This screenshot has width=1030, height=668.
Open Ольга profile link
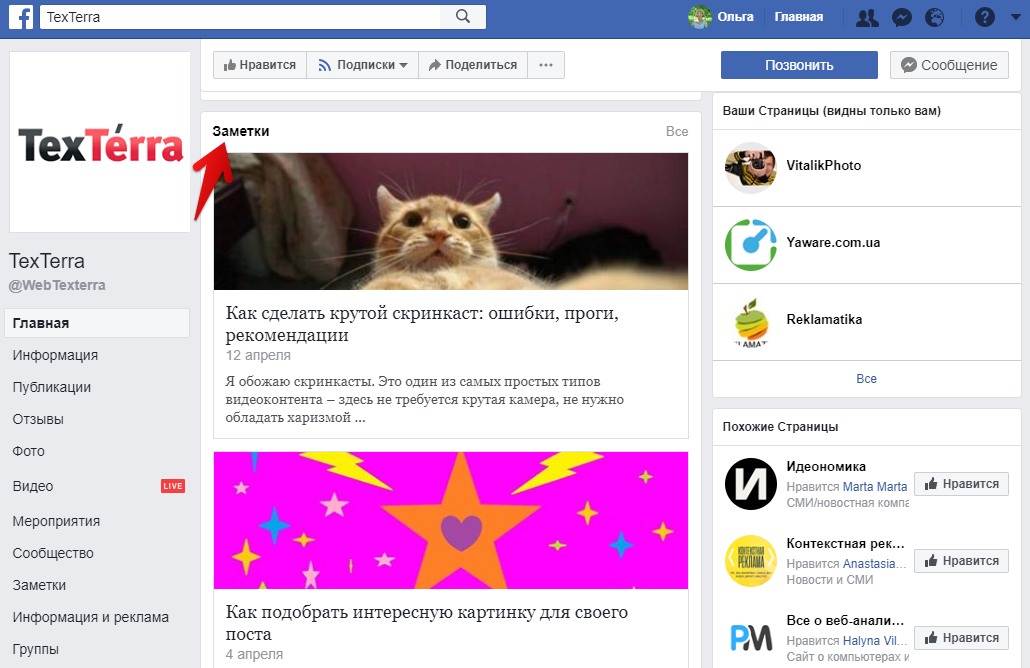tap(735, 17)
